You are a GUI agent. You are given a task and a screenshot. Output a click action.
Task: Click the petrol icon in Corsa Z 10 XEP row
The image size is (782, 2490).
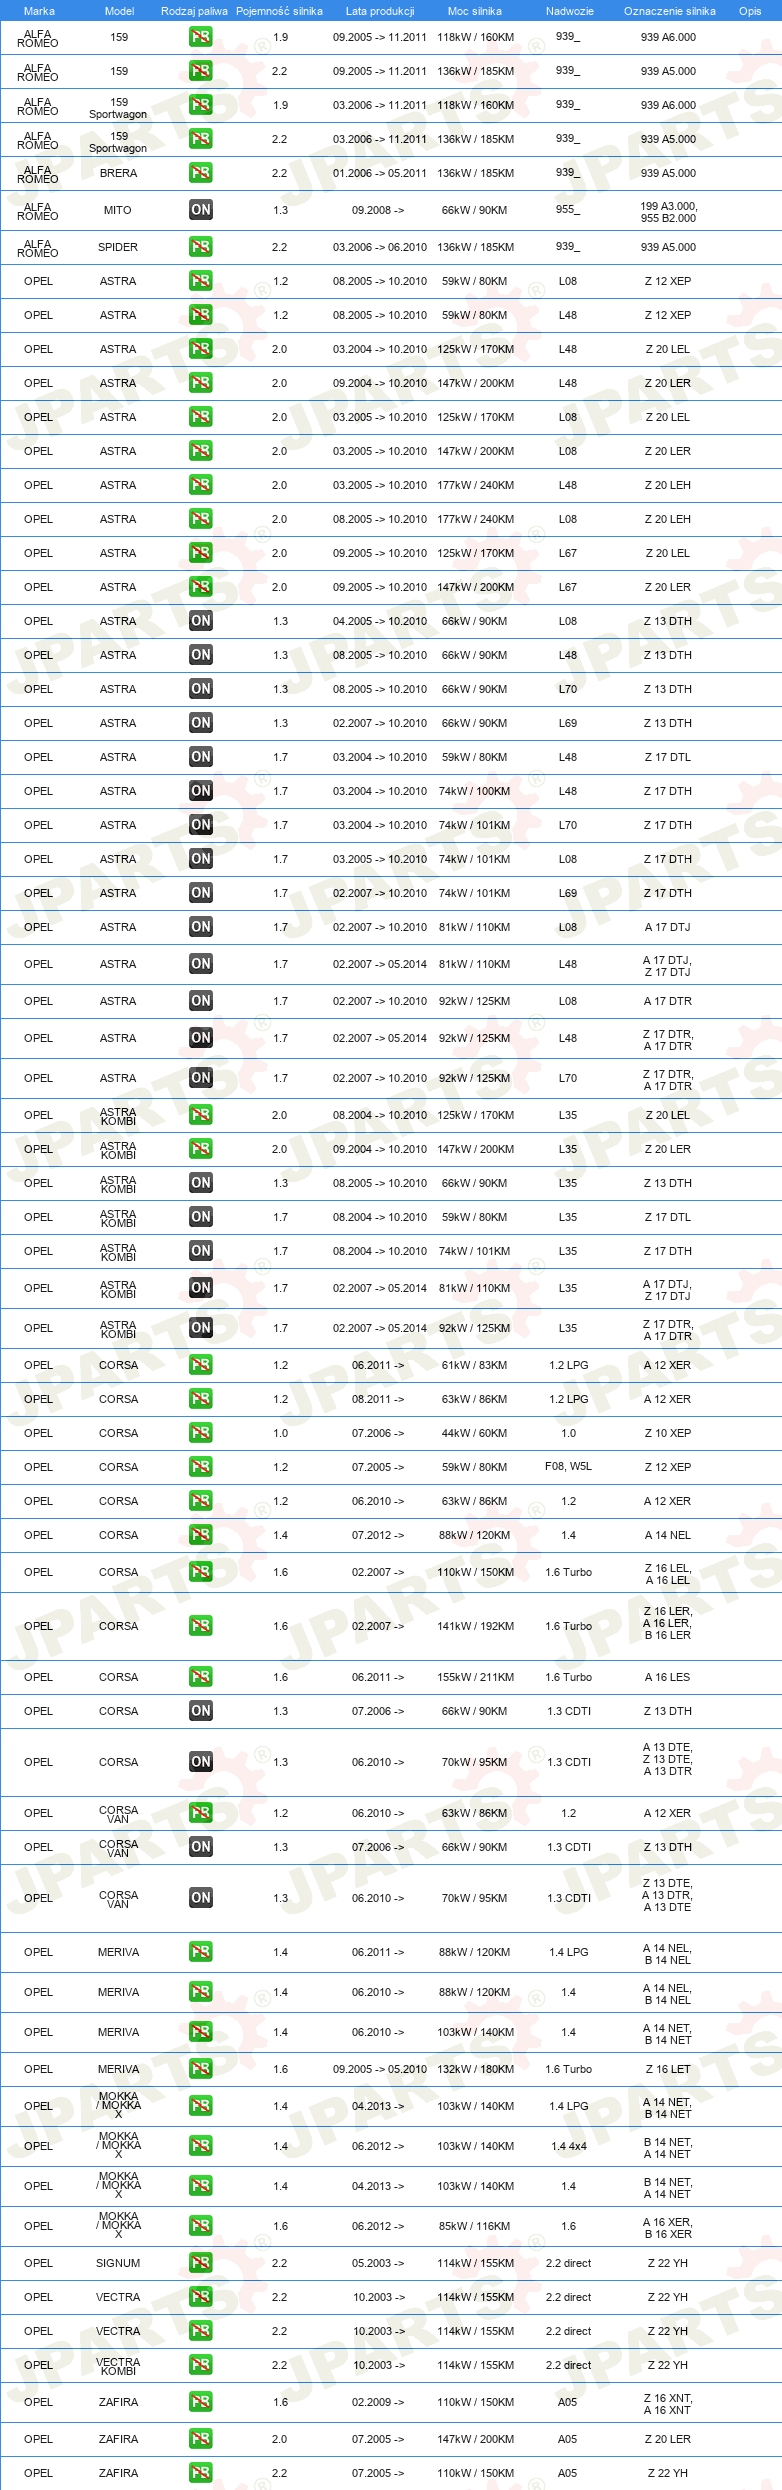coord(201,1433)
